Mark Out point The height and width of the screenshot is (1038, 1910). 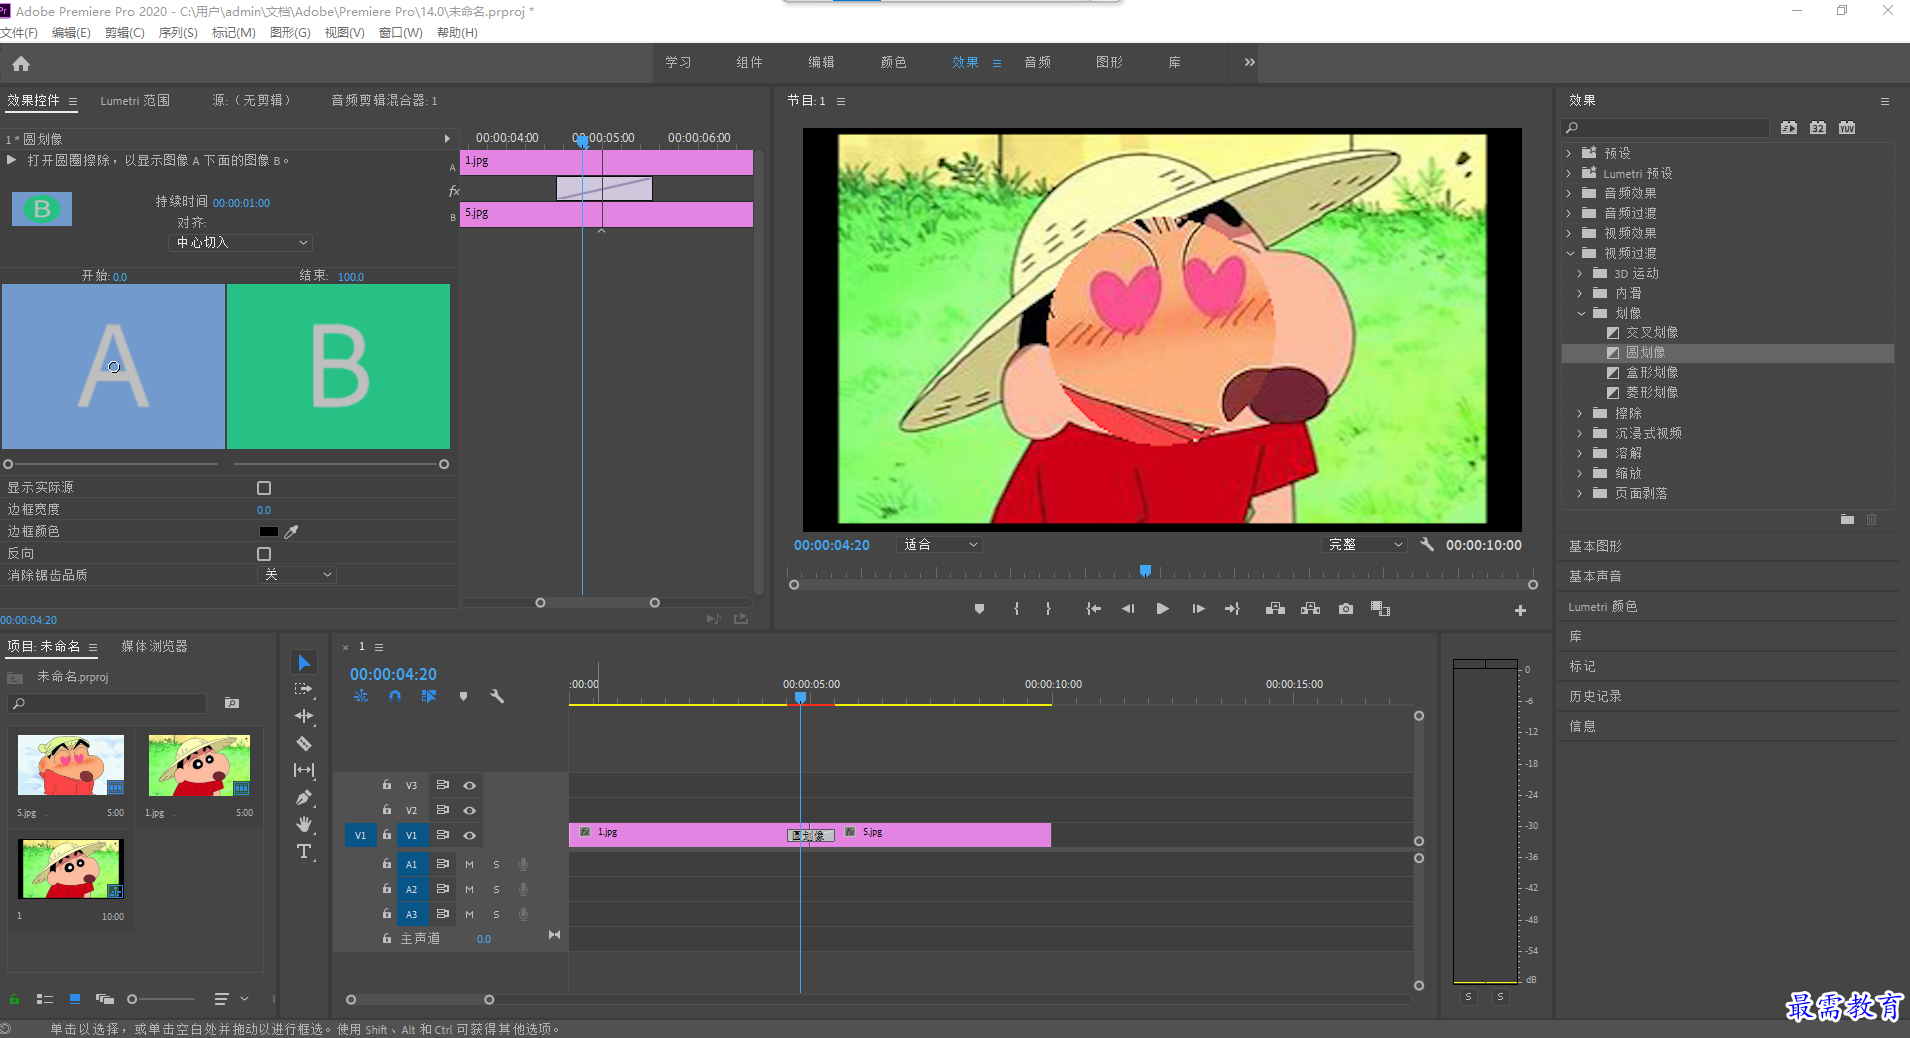point(1048,608)
